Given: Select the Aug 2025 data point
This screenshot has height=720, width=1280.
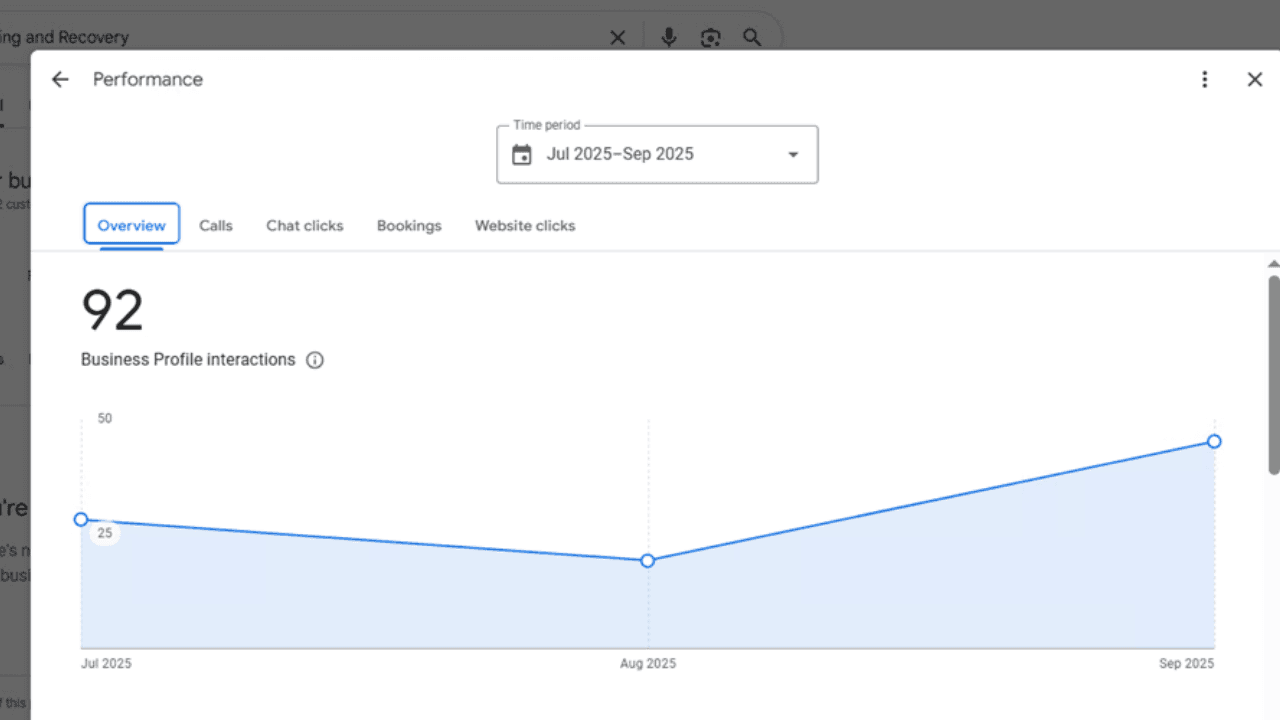Looking at the screenshot, I should click(648, 561).
